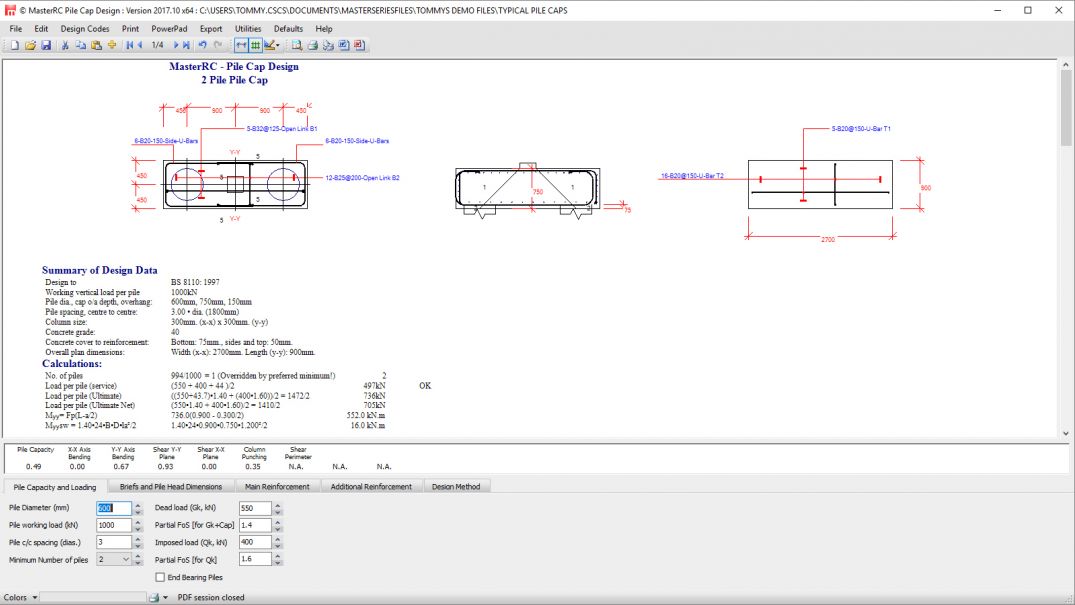This screenshot has height=605, width=1075.
Task: Jump to the last pile cap record
Action: click(x=186, y=45)
